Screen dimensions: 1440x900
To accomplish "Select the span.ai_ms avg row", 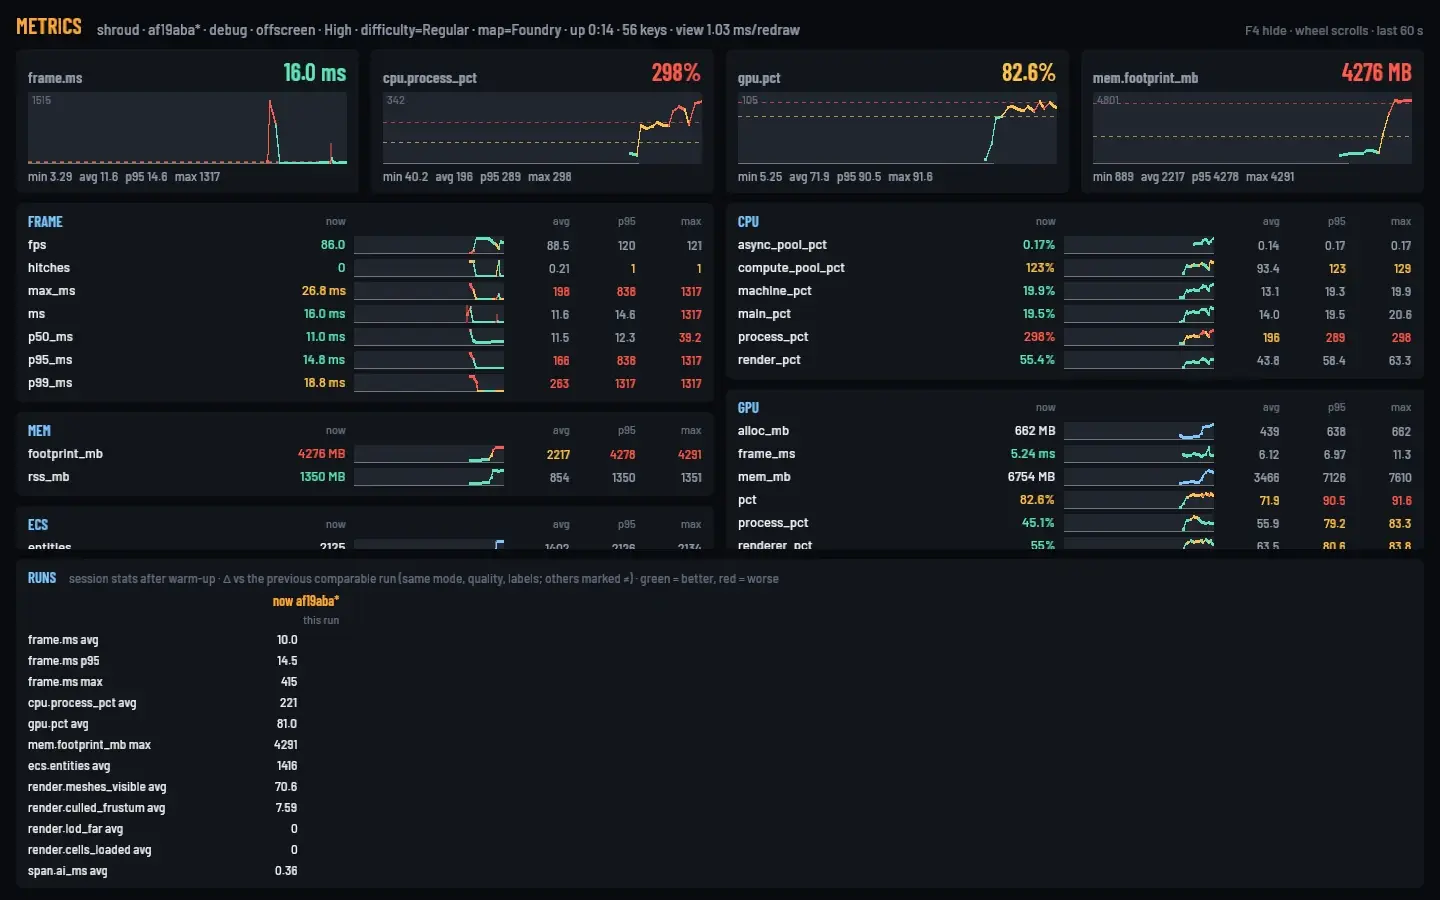I will [163, 871].
